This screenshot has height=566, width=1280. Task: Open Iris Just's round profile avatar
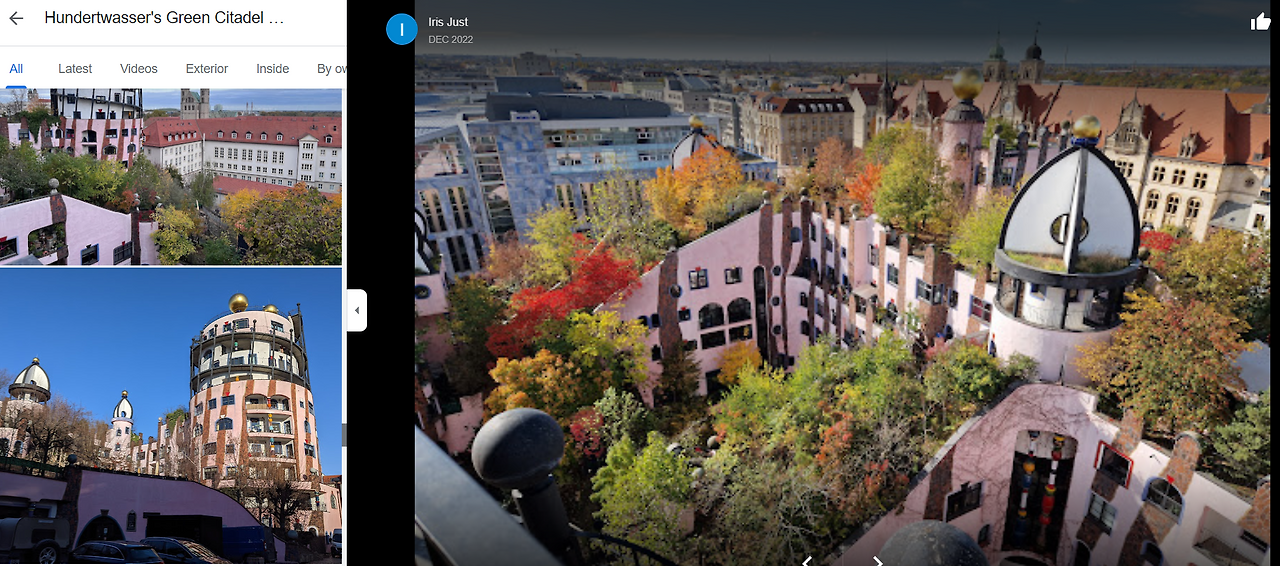click(402, 29)
